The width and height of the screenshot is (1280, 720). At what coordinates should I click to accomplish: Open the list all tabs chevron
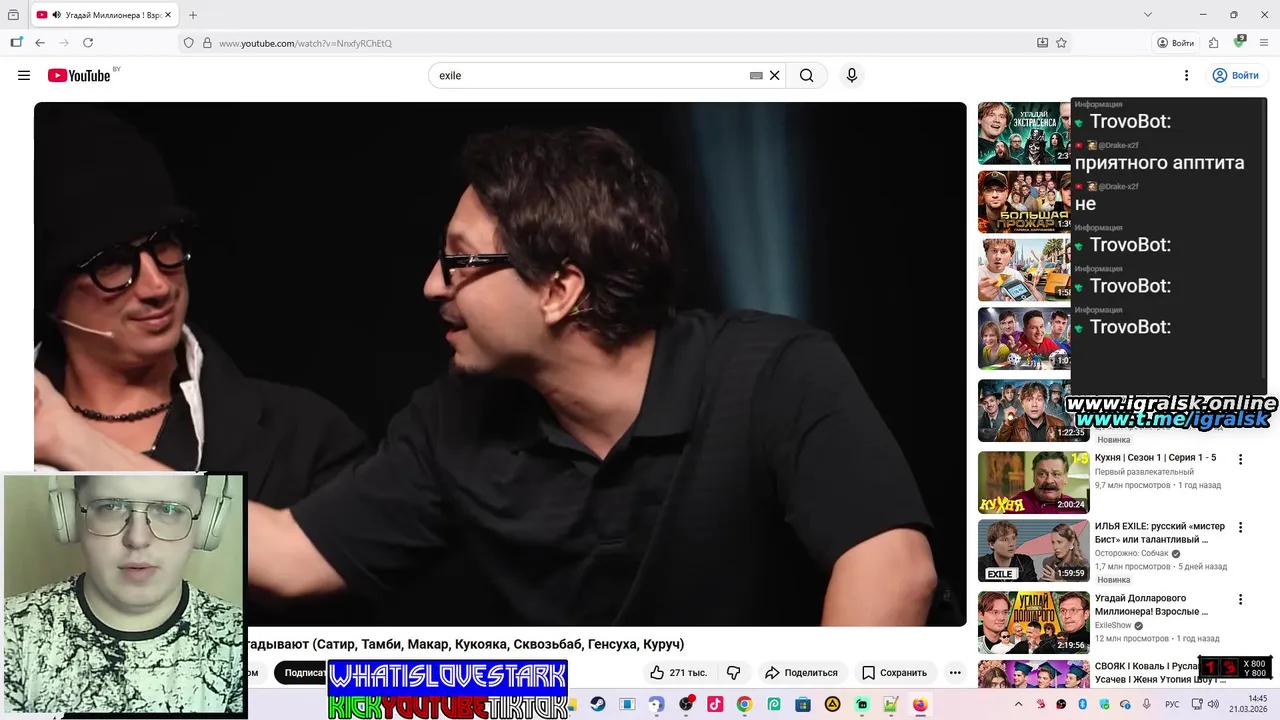pos(1148,15)
